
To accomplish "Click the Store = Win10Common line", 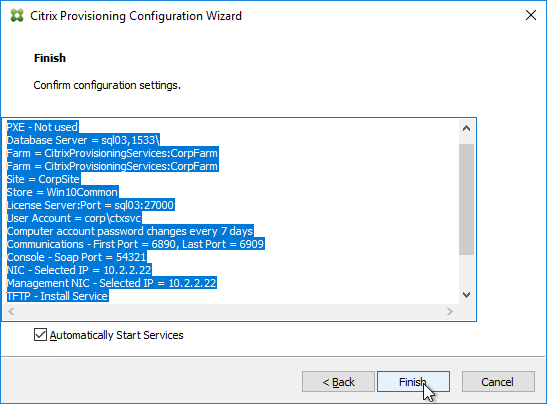I will (63, 192).
